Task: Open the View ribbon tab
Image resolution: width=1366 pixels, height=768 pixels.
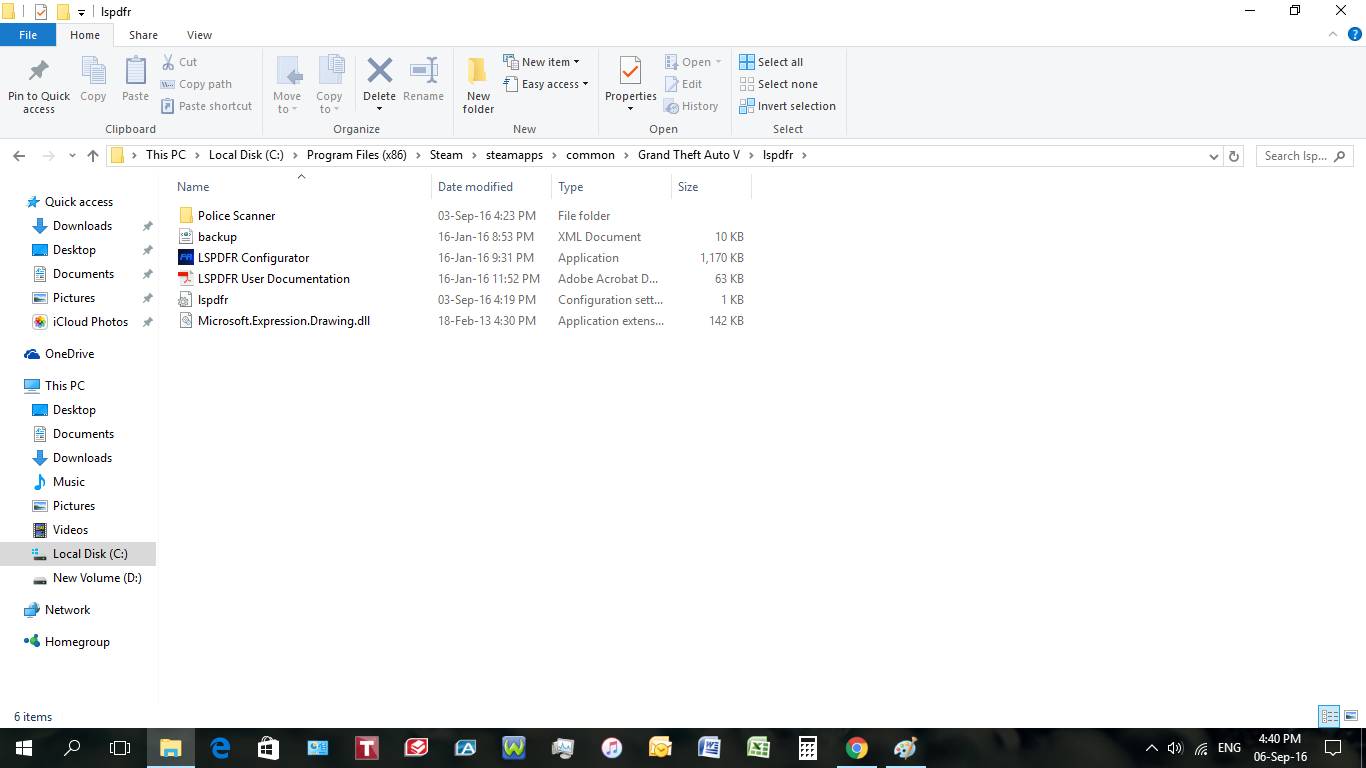Action: tap(199, 35)
